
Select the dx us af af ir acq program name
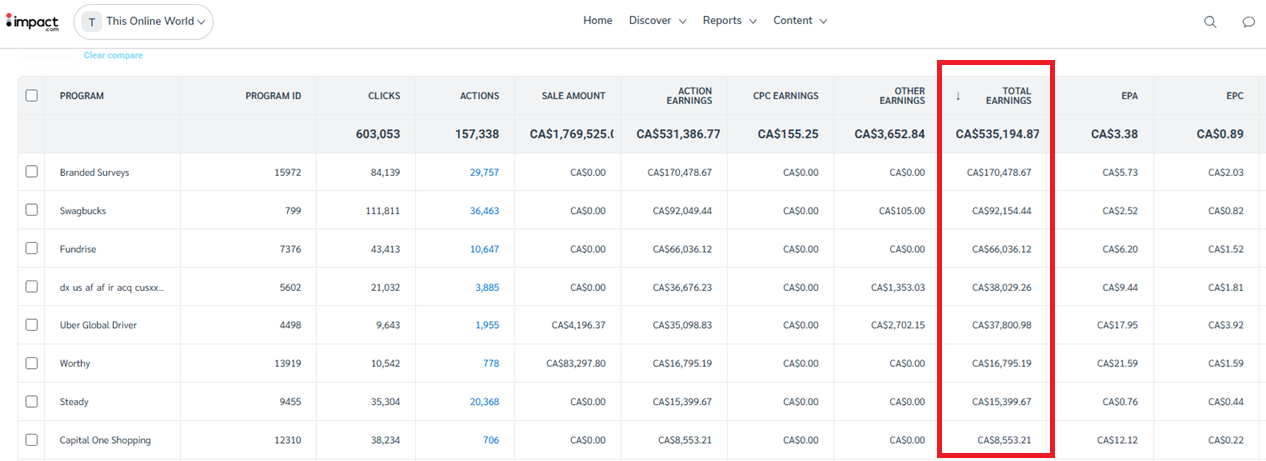(x=112, y=287)
